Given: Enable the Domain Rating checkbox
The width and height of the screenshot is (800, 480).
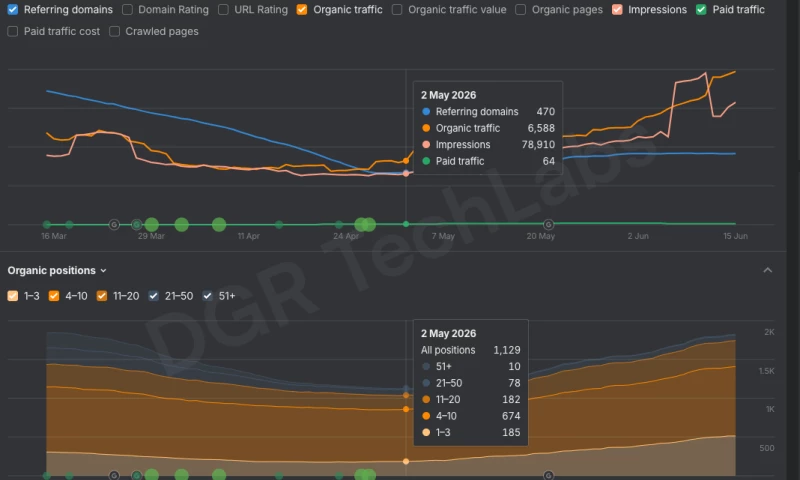Looking at the screenshot, I should [128, 10].
